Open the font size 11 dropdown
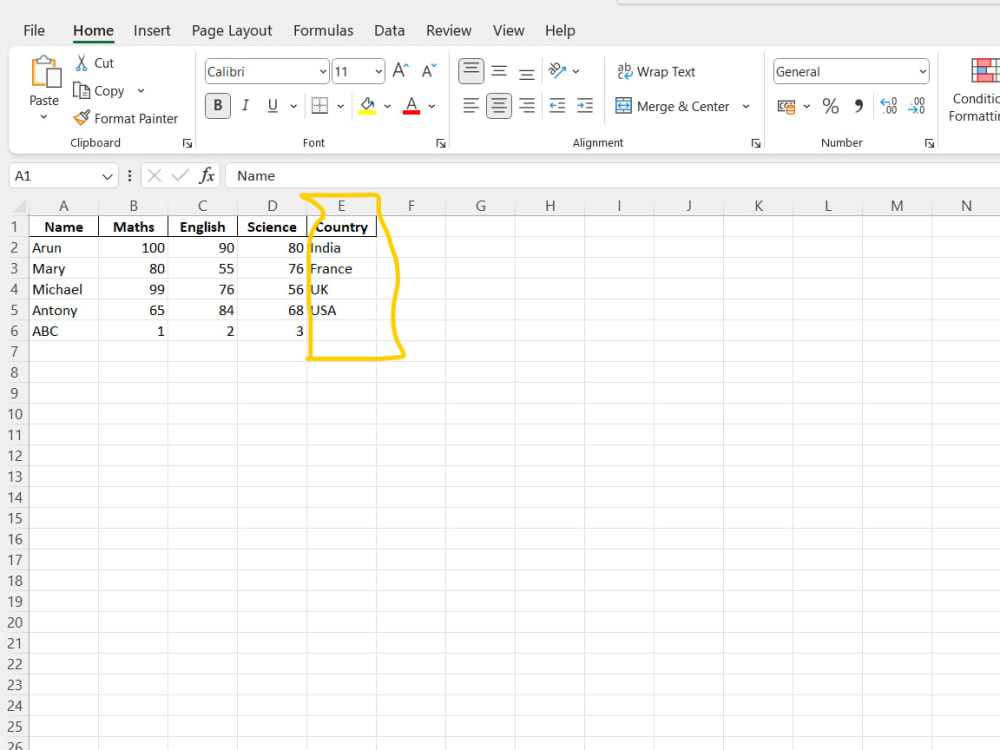 (378, 71)
